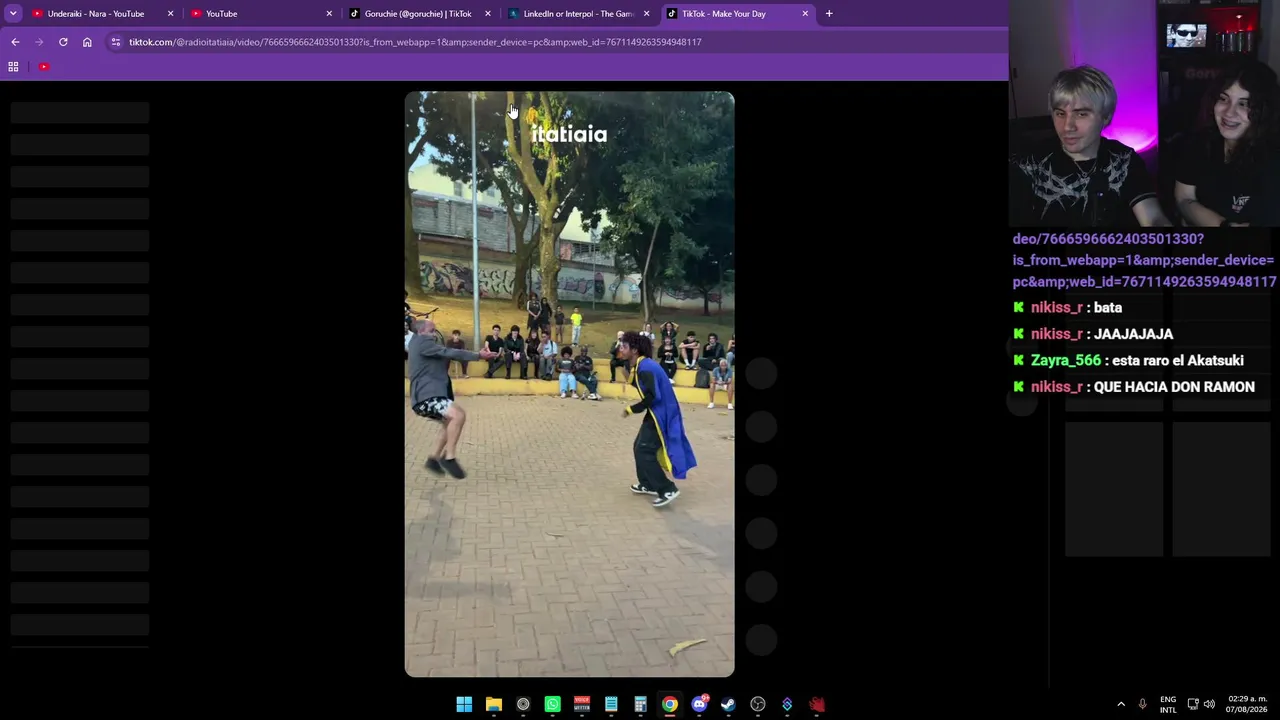The height and width of the screenshot is (720, 1280).
Task: Open the Windows Start menu
Action: click(464, 705)
